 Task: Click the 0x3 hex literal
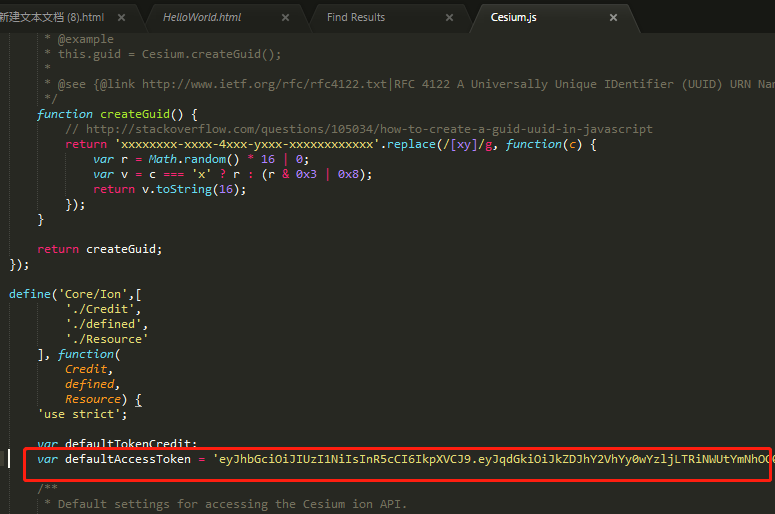(306, 174)
